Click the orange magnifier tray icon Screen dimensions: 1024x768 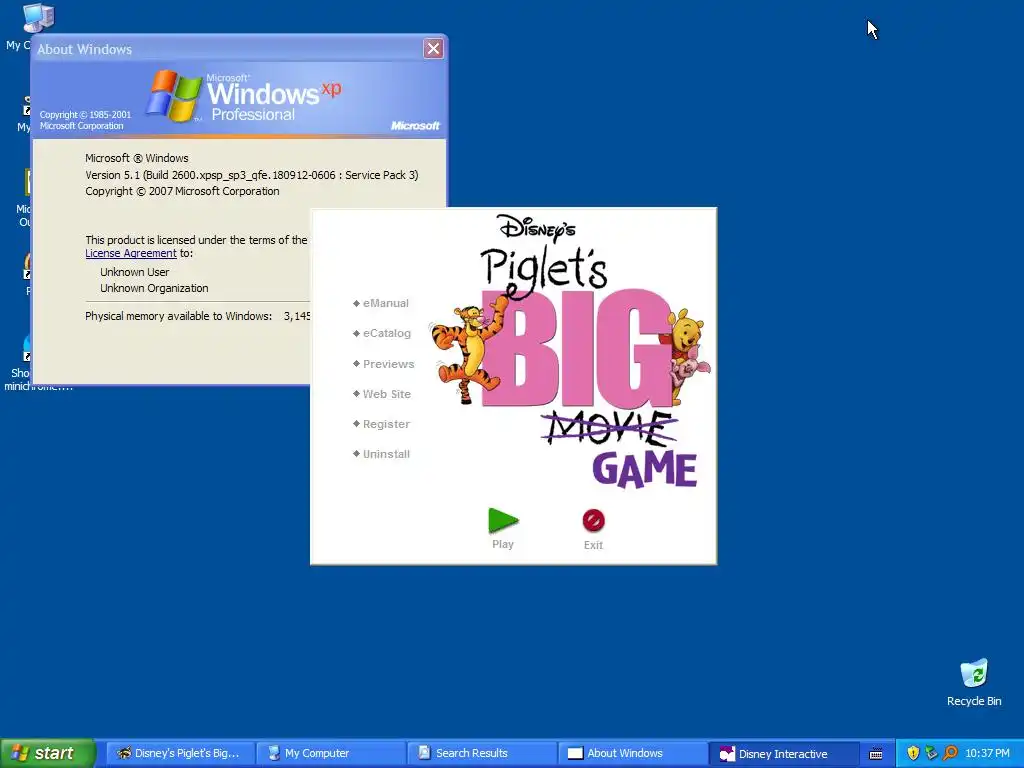(x=950, y=753)
